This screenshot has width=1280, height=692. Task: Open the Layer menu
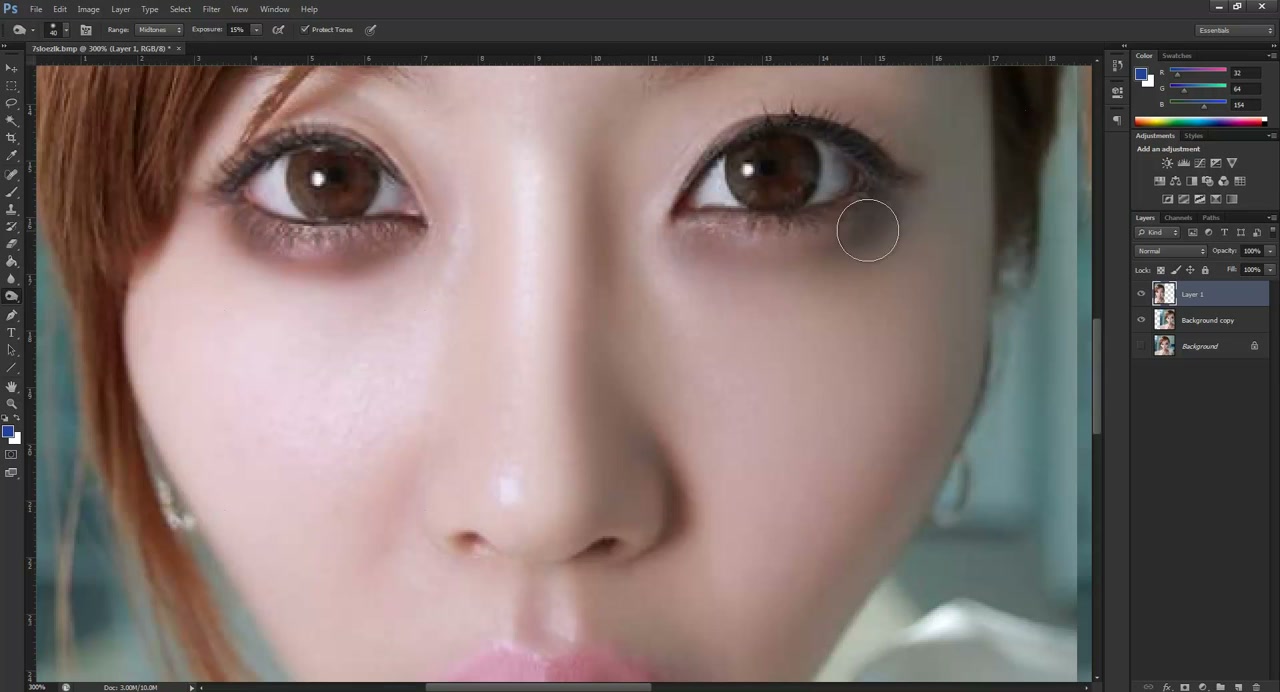(120, 9)
